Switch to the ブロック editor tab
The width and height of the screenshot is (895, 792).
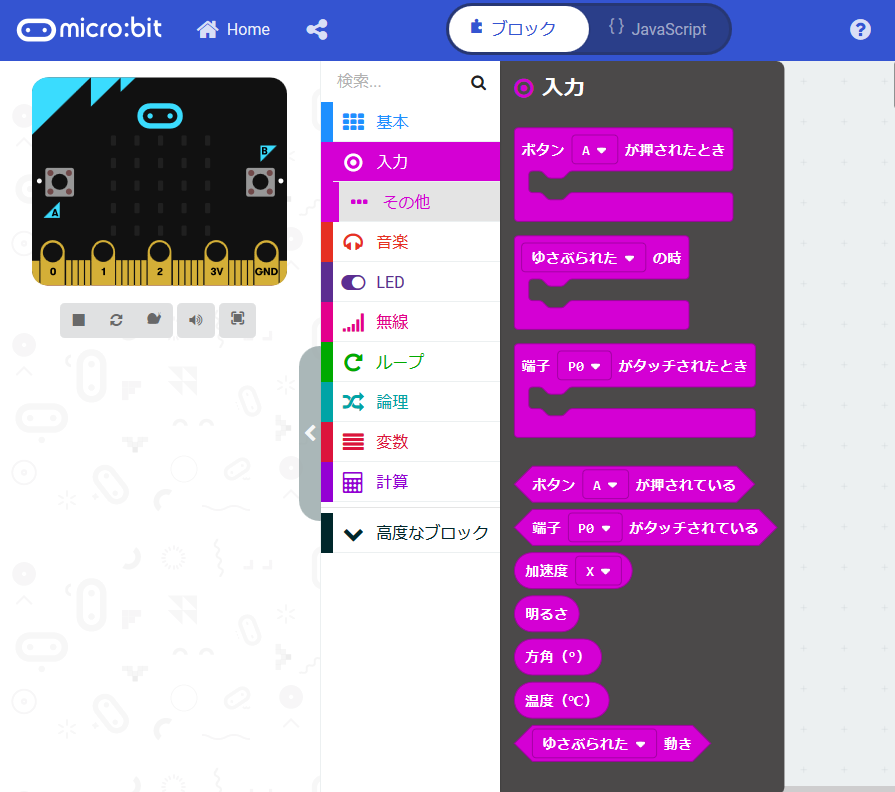coord(518,29)
